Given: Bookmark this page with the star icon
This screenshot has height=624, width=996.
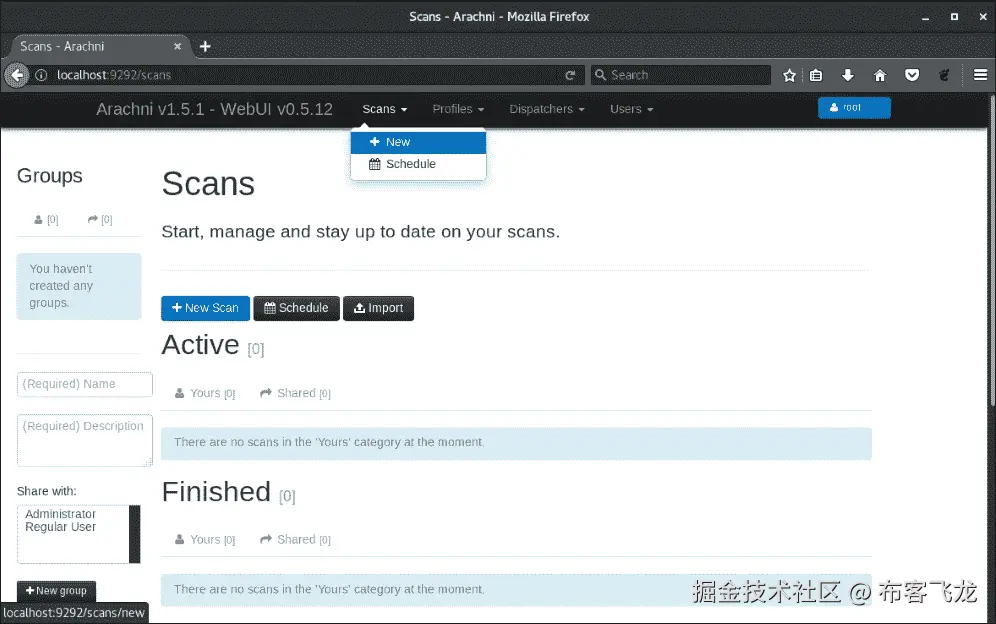Looking at the screenshot, I should pos(789,76).
